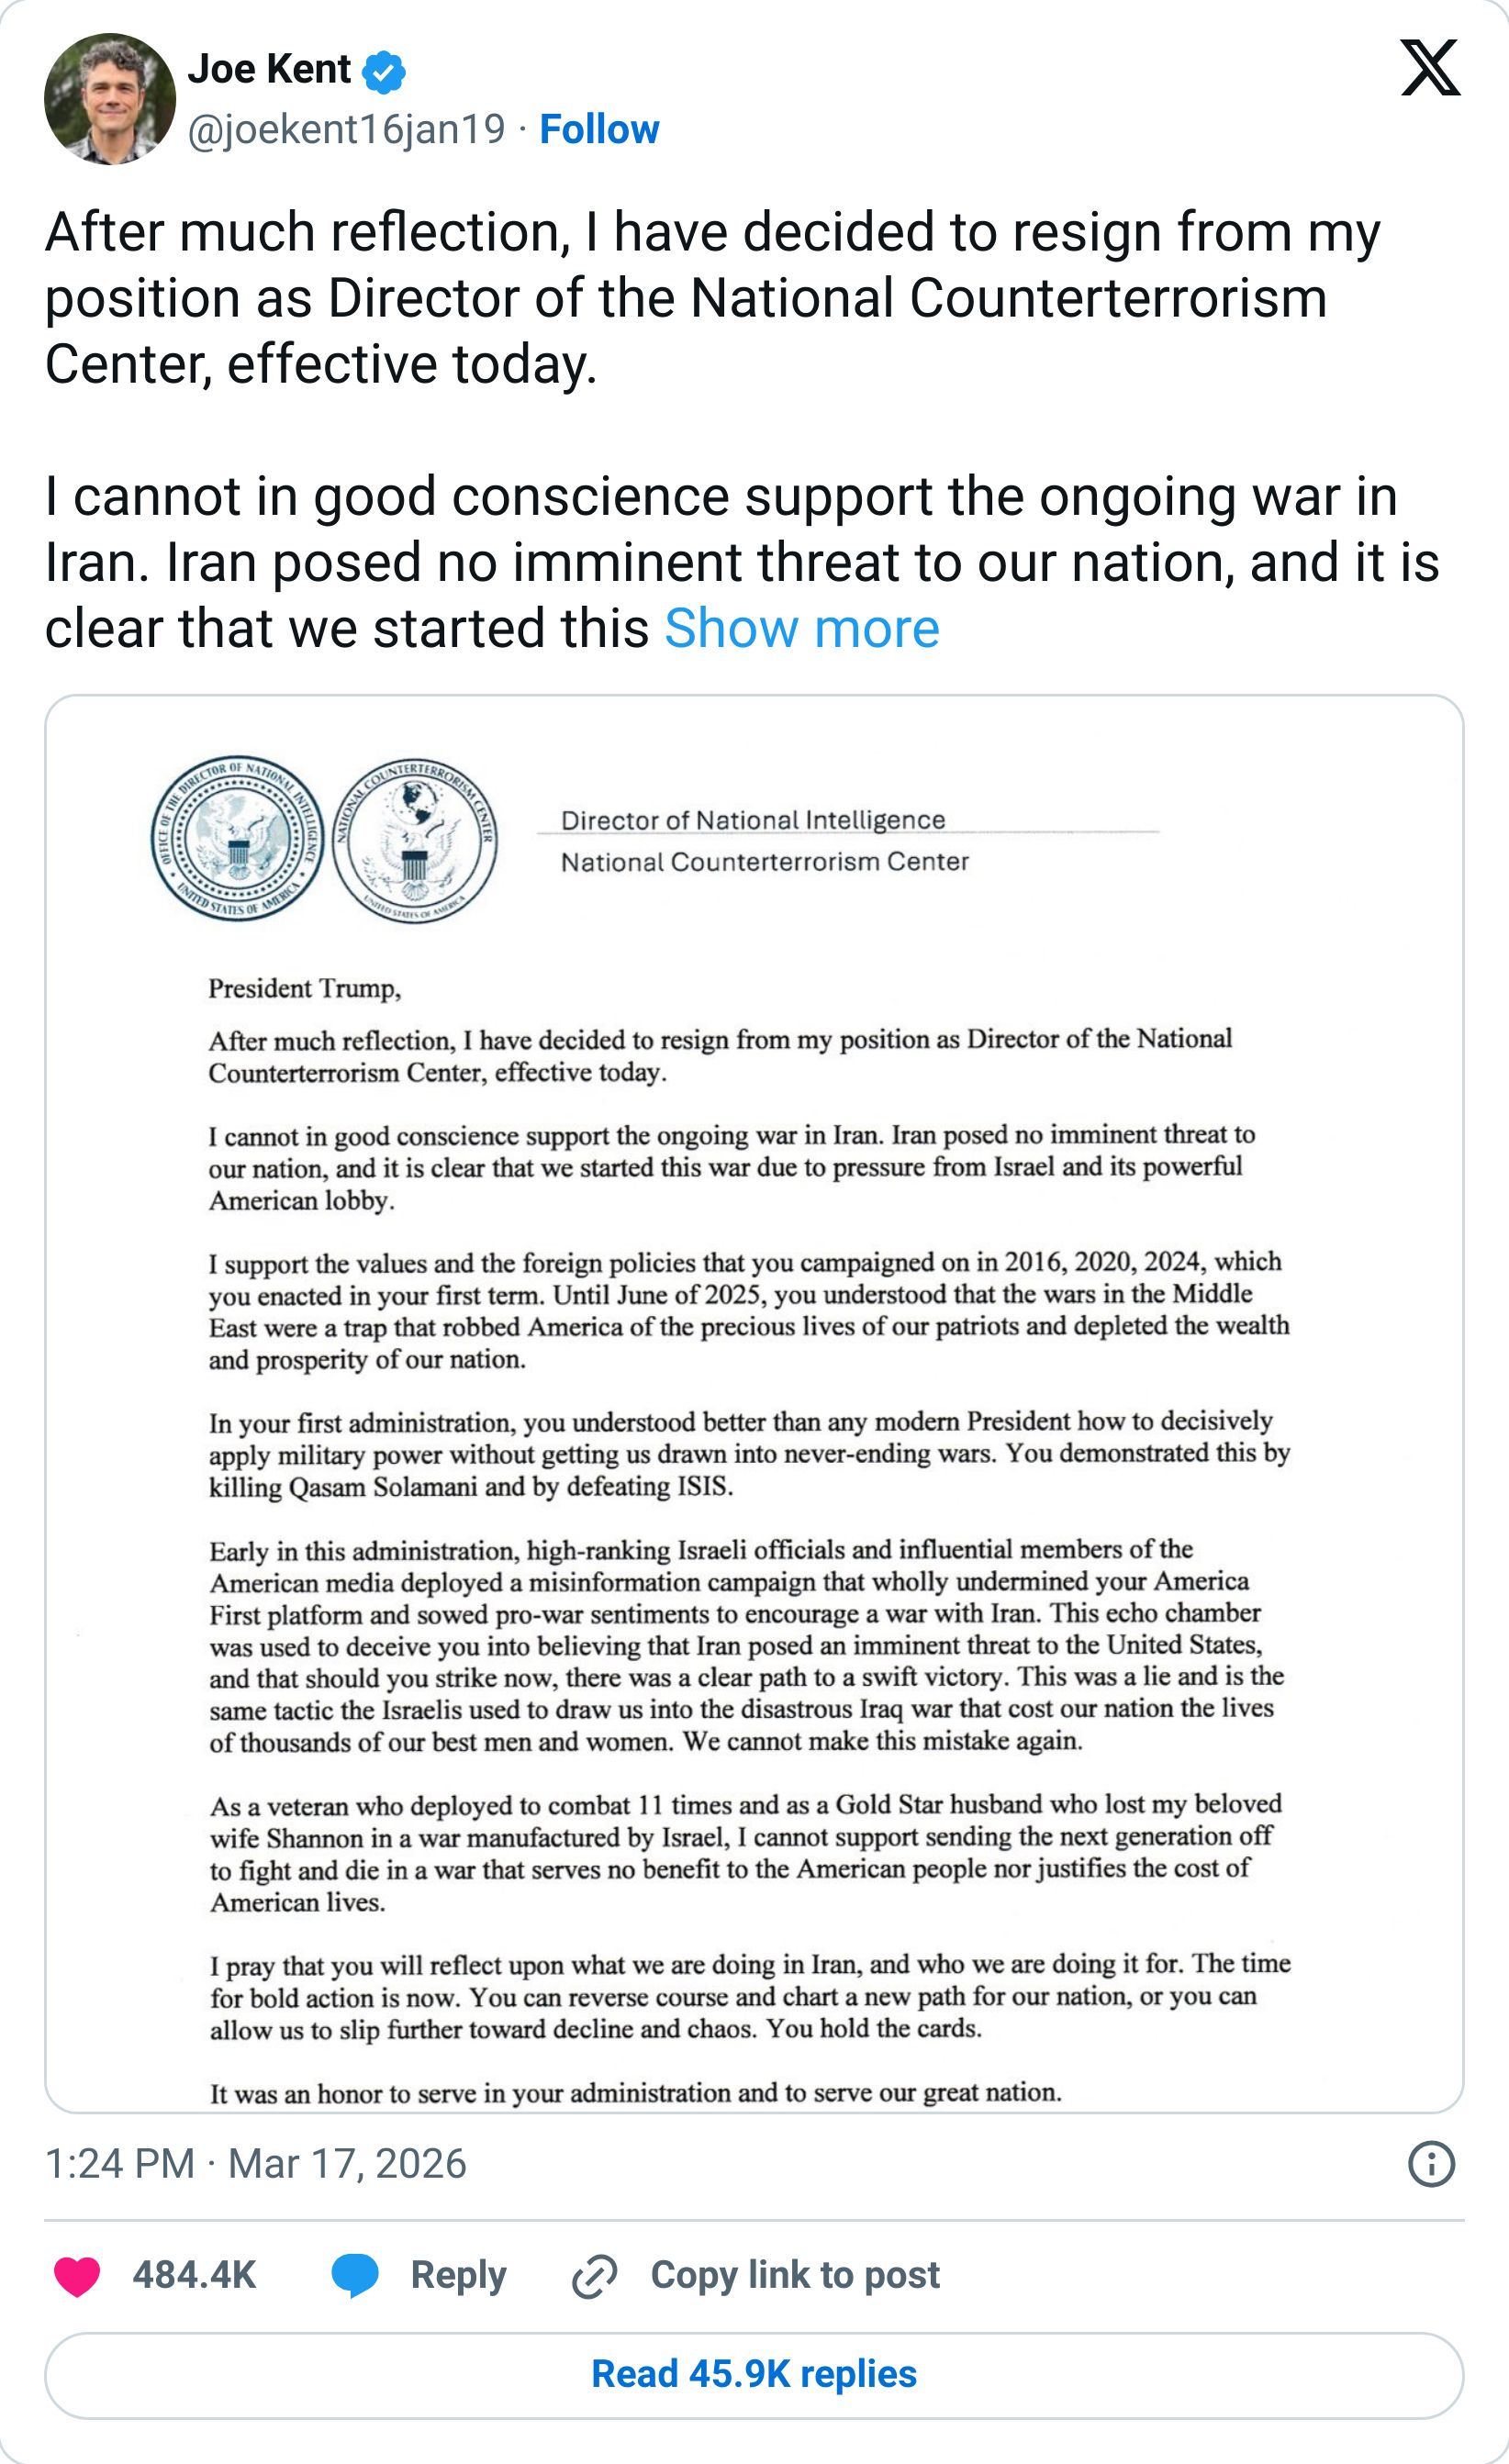The width and height of the screenshot is (1509, 2464).
Task: Open Joe Kent's profile avatar photo
Action: coord(110,99)
